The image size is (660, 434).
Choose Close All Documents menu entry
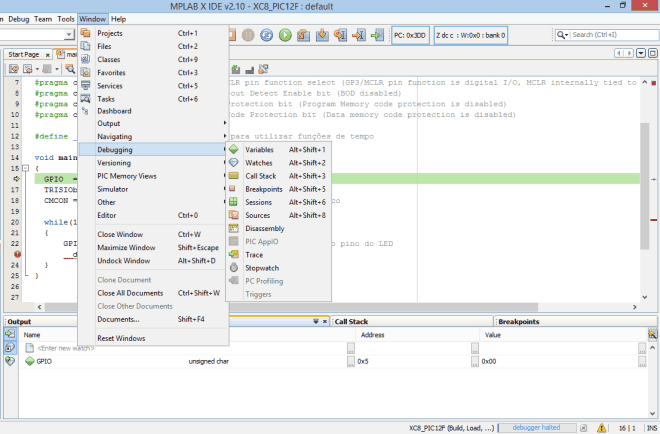[153, 293]
